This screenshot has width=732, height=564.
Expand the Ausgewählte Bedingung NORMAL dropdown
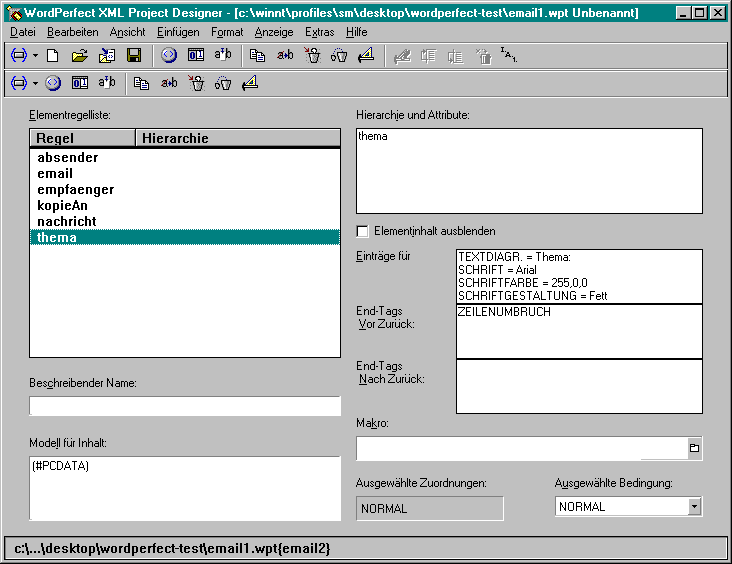click(x=694, y=507)
